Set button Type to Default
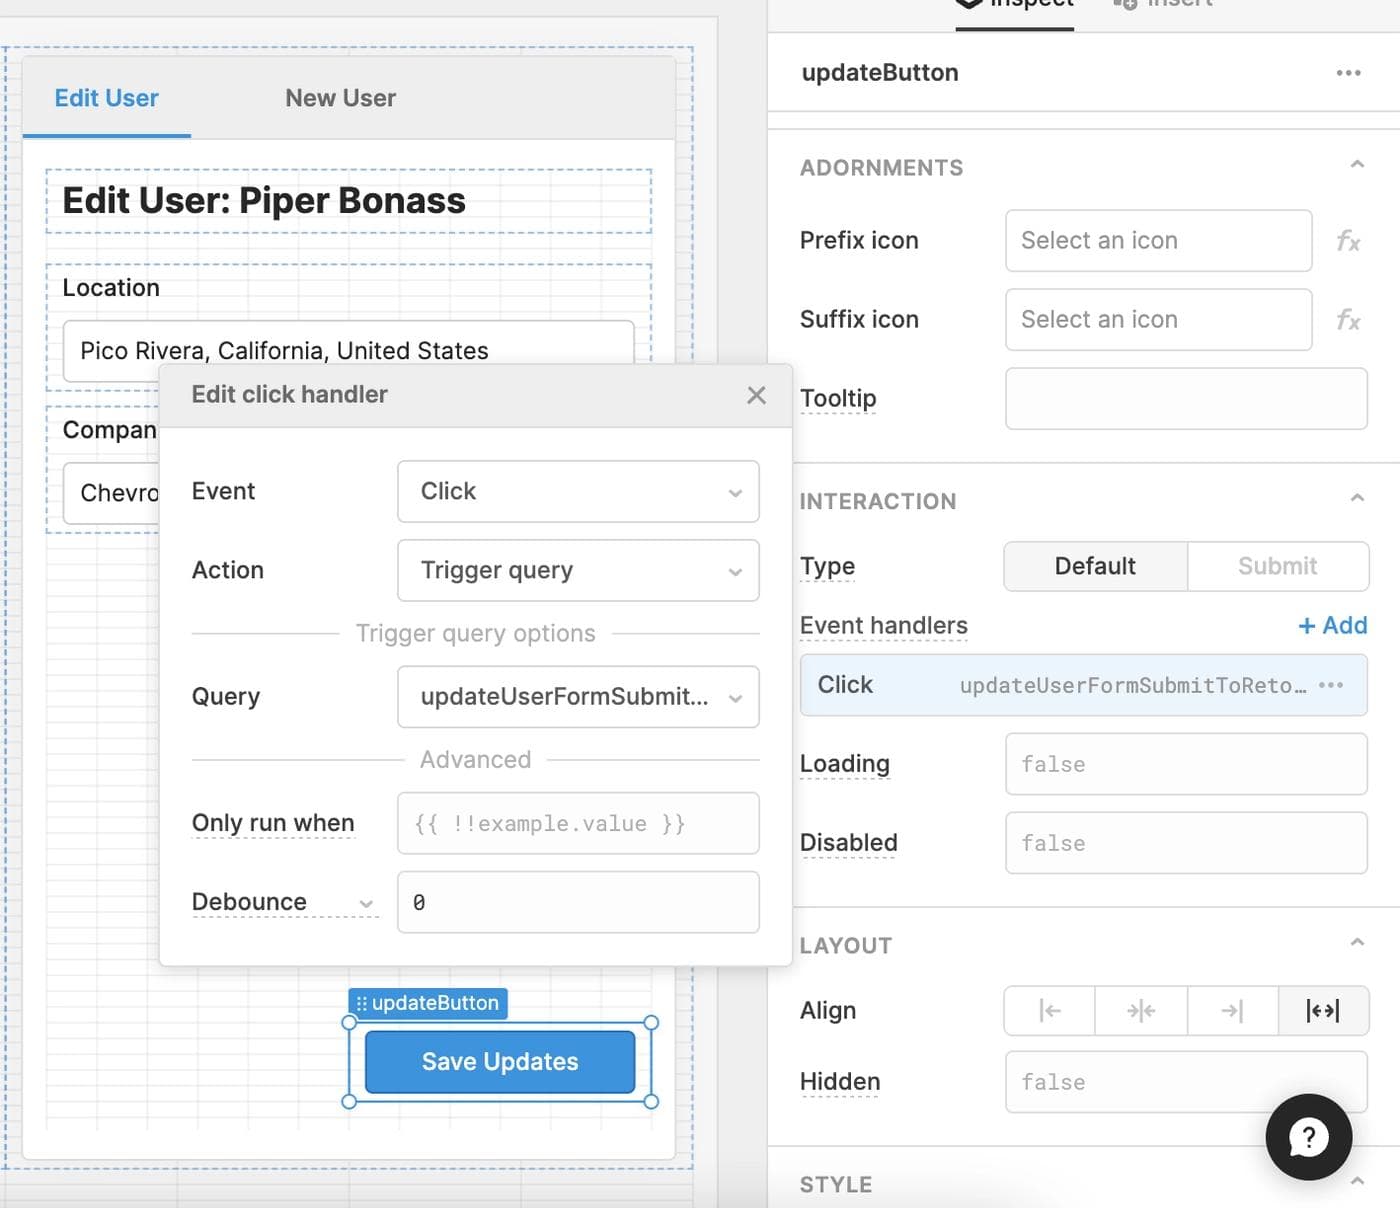The image size is (1400, 1208). click(1095, 566)
